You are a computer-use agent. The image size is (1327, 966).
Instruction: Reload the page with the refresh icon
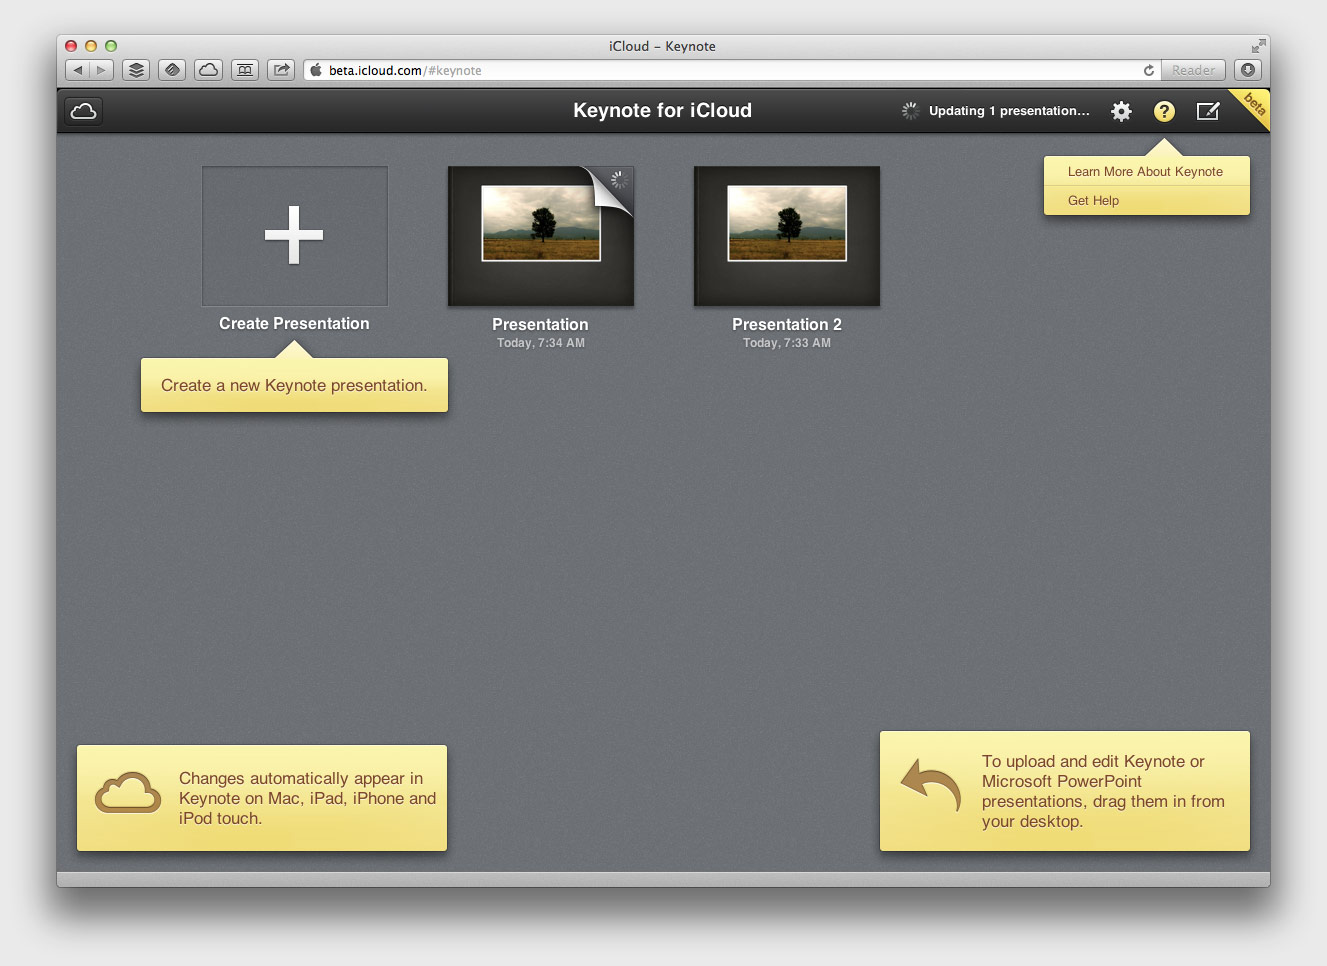[1149, 70]
